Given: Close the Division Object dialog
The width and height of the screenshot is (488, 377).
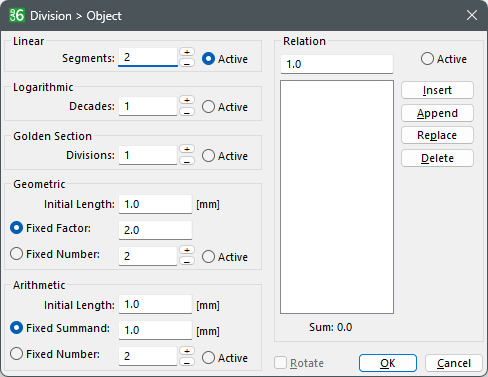Looking at the screenshot, I should pos(472,15).
